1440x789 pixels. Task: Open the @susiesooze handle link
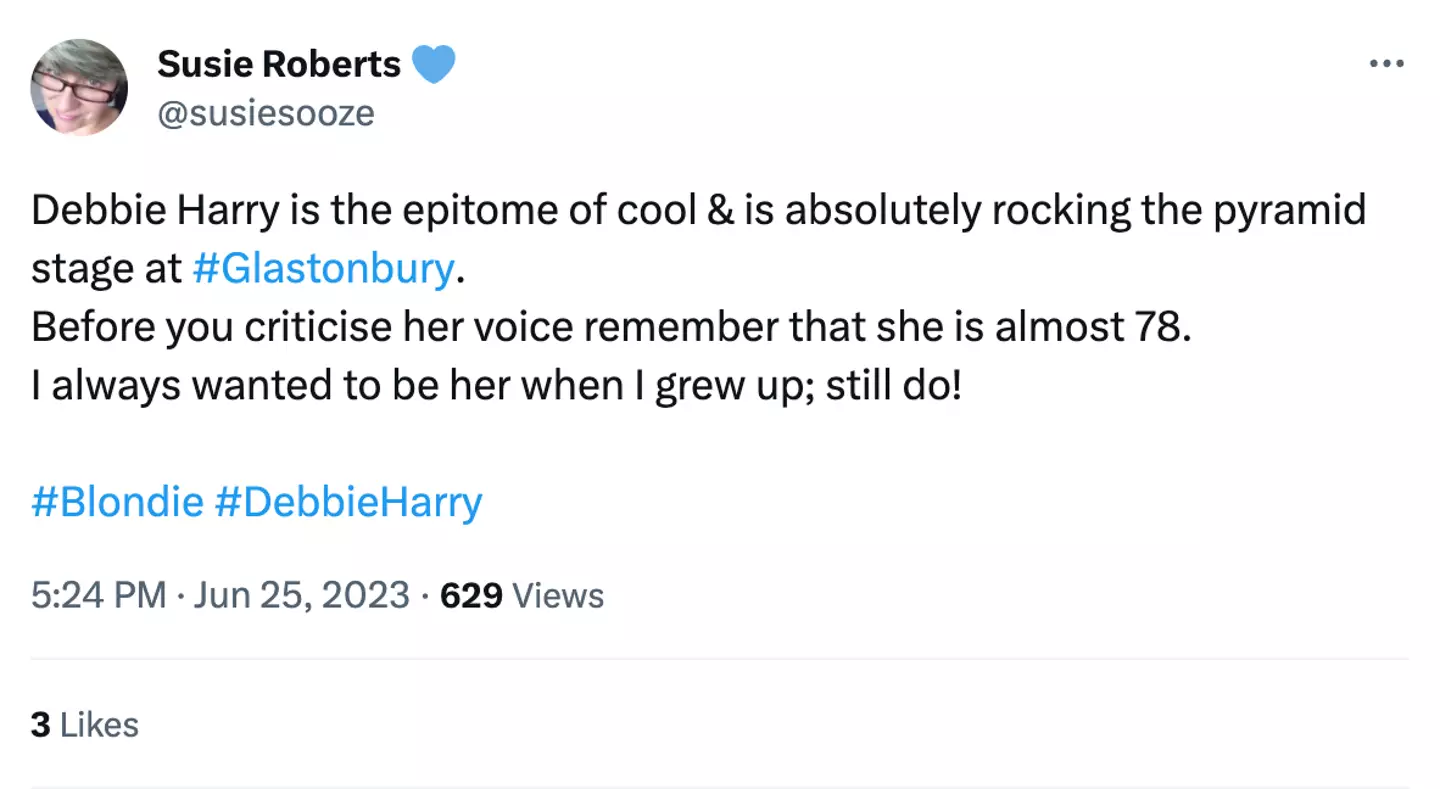click(x=265, y=113)
